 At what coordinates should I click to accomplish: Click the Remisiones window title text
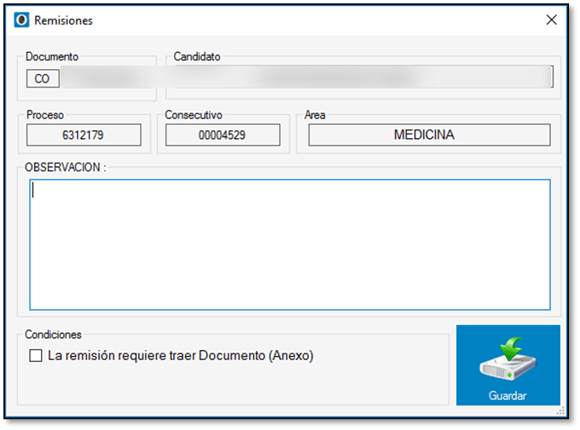(x=63, y=20)
